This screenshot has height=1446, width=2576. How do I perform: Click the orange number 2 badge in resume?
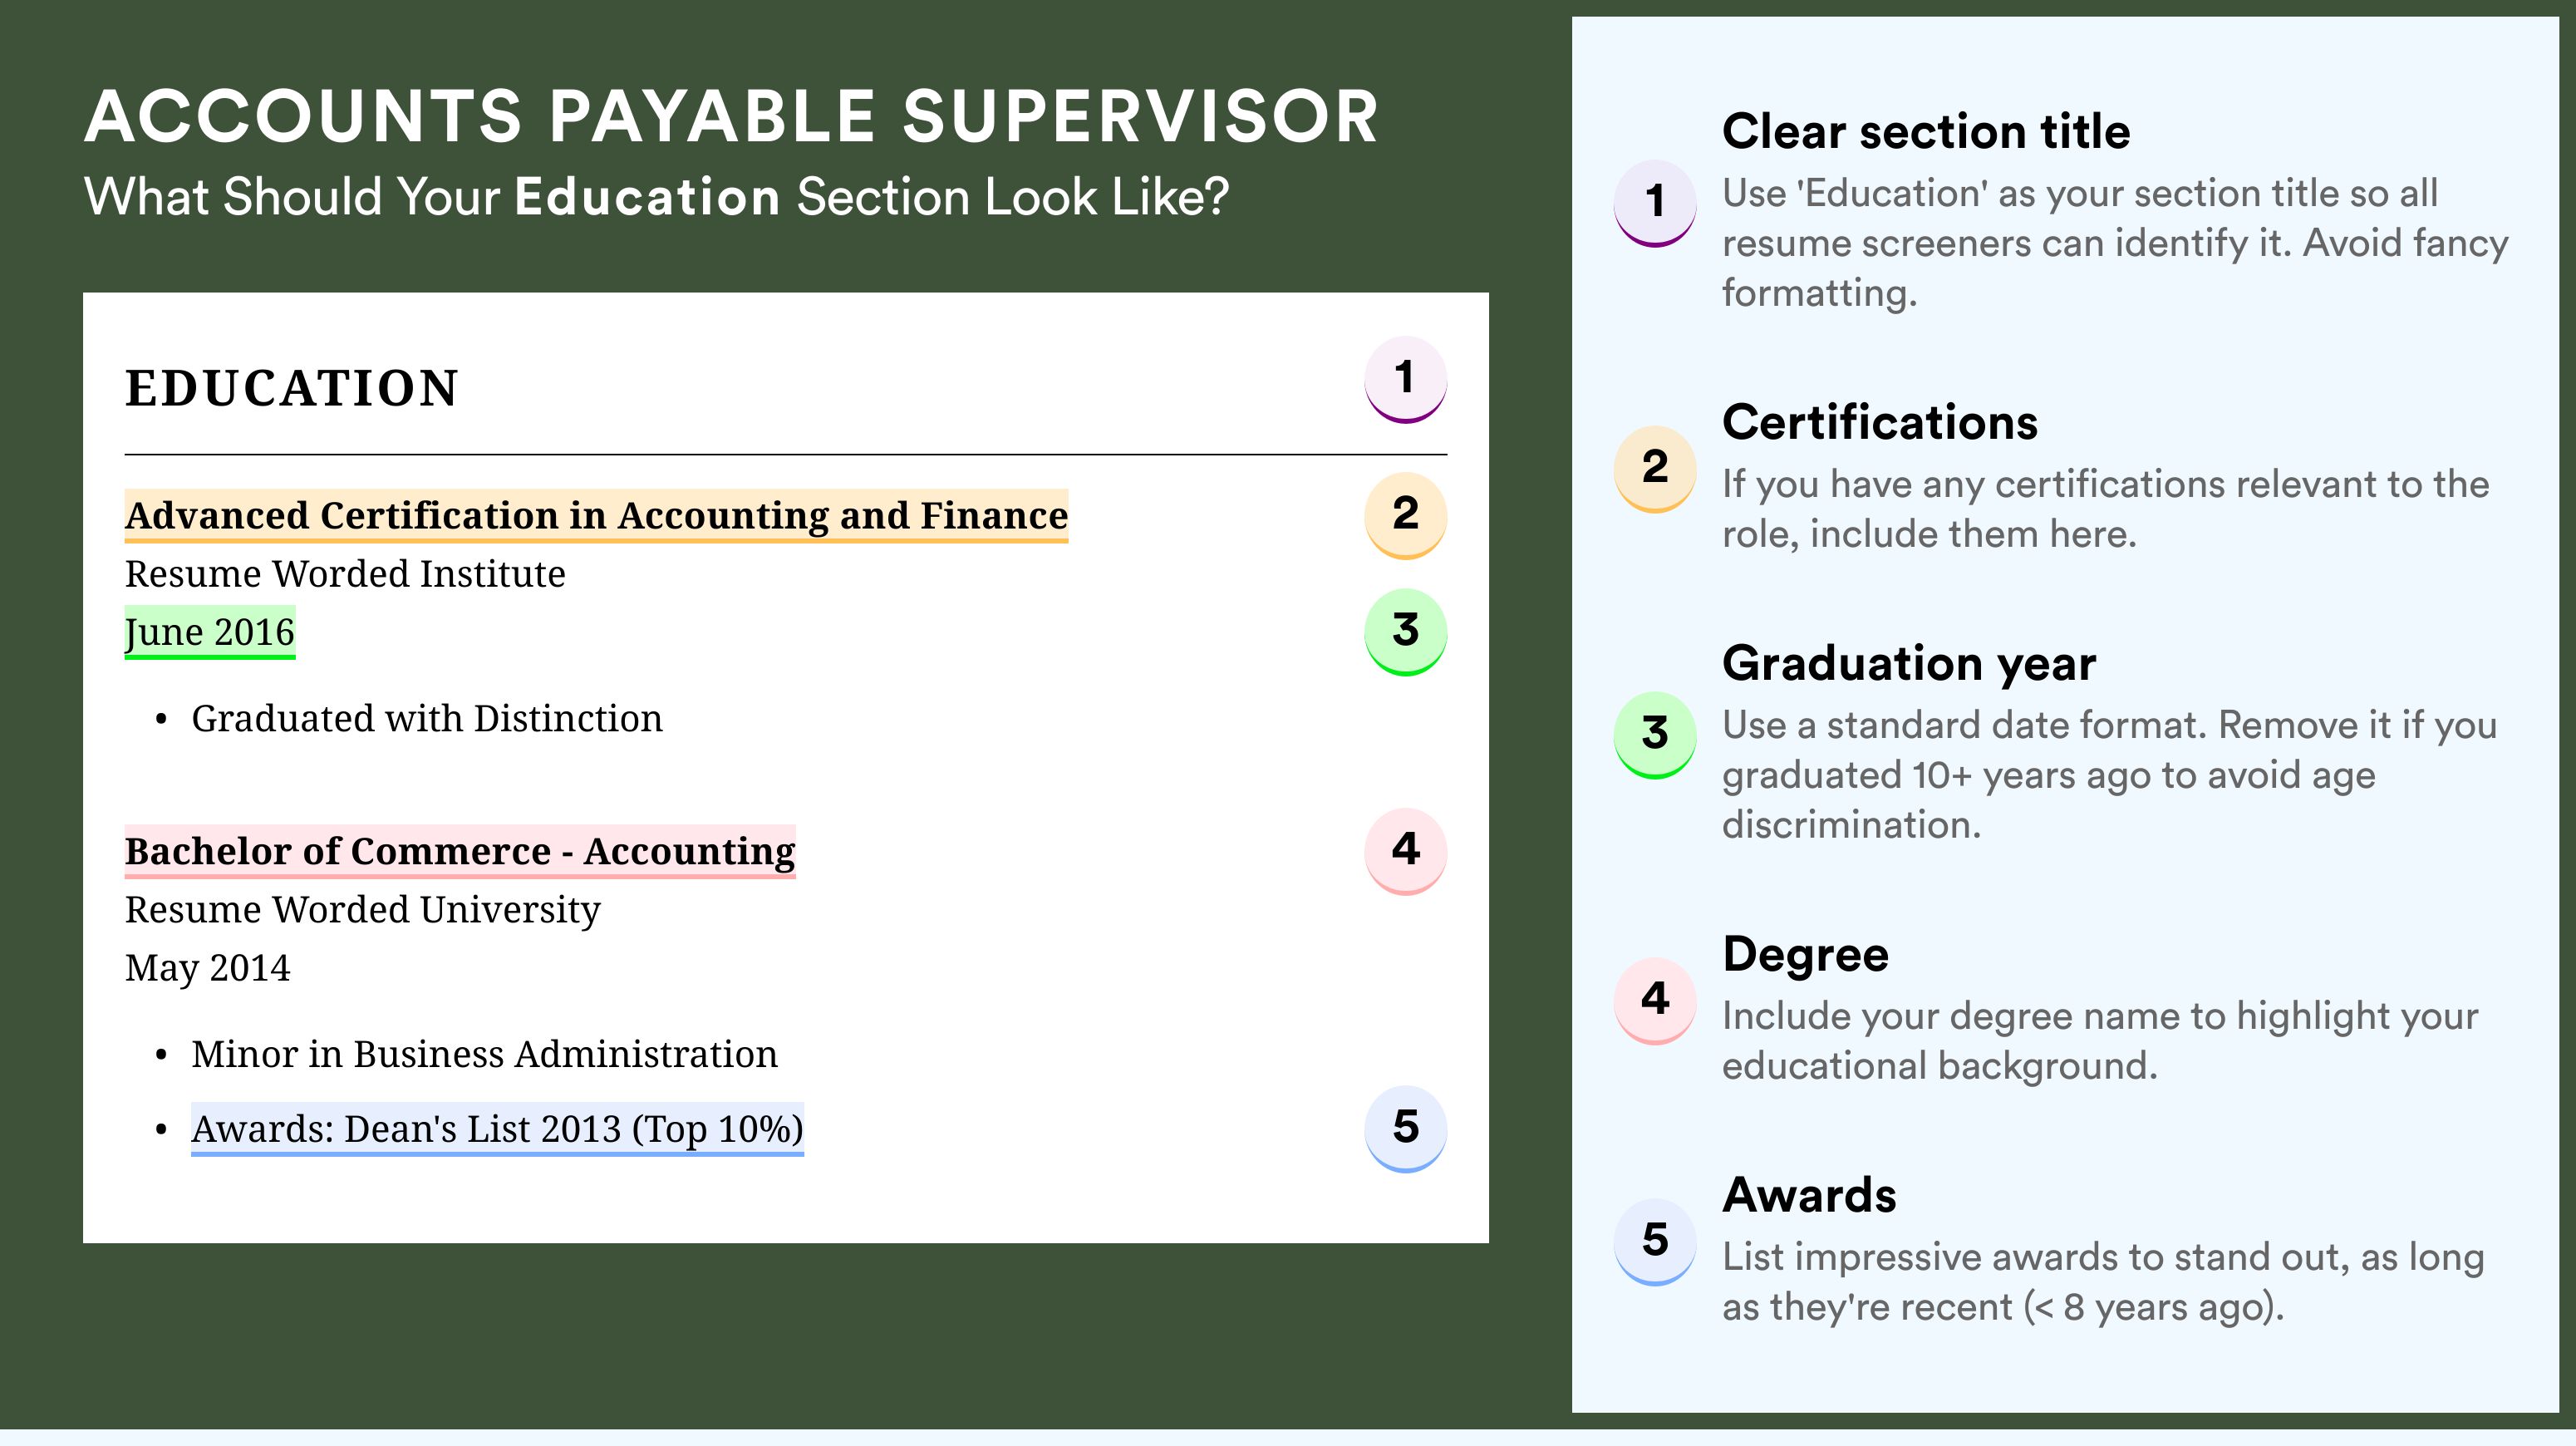1405,515
